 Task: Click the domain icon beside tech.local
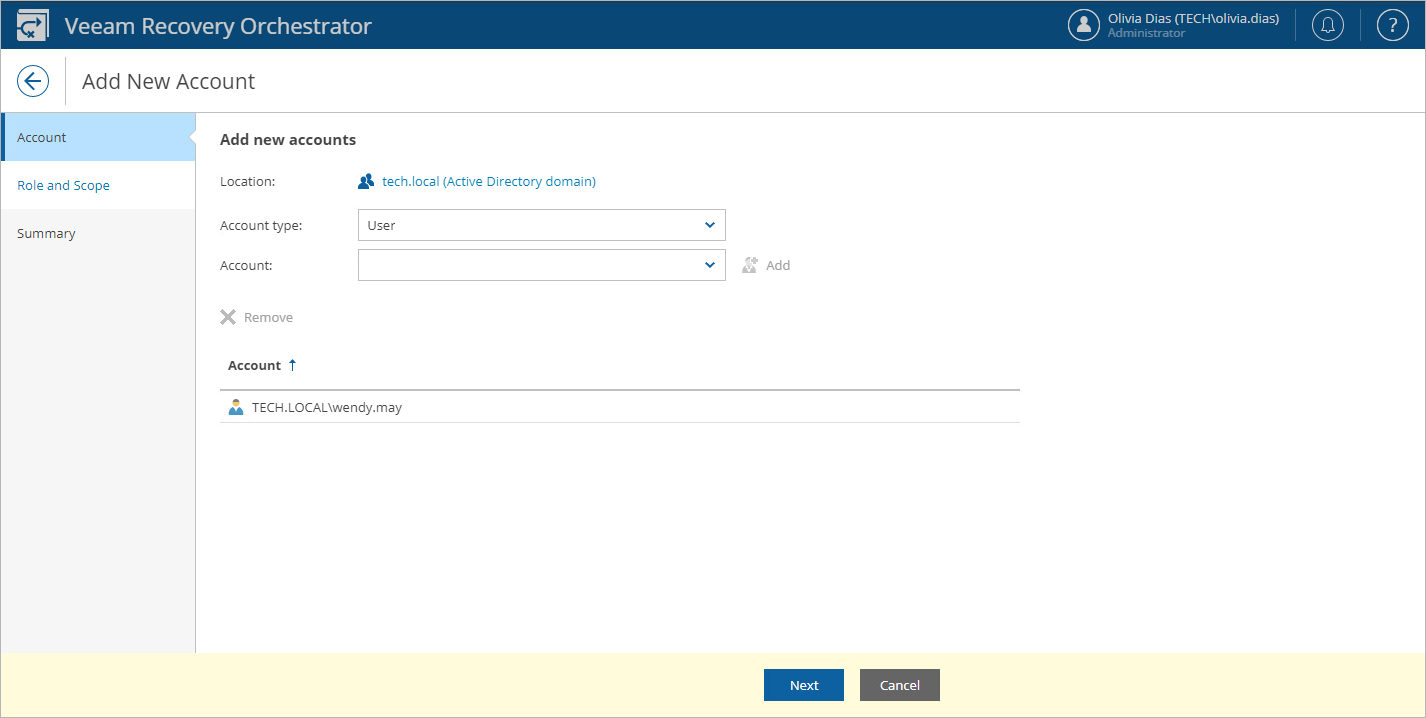pos(366,181)
